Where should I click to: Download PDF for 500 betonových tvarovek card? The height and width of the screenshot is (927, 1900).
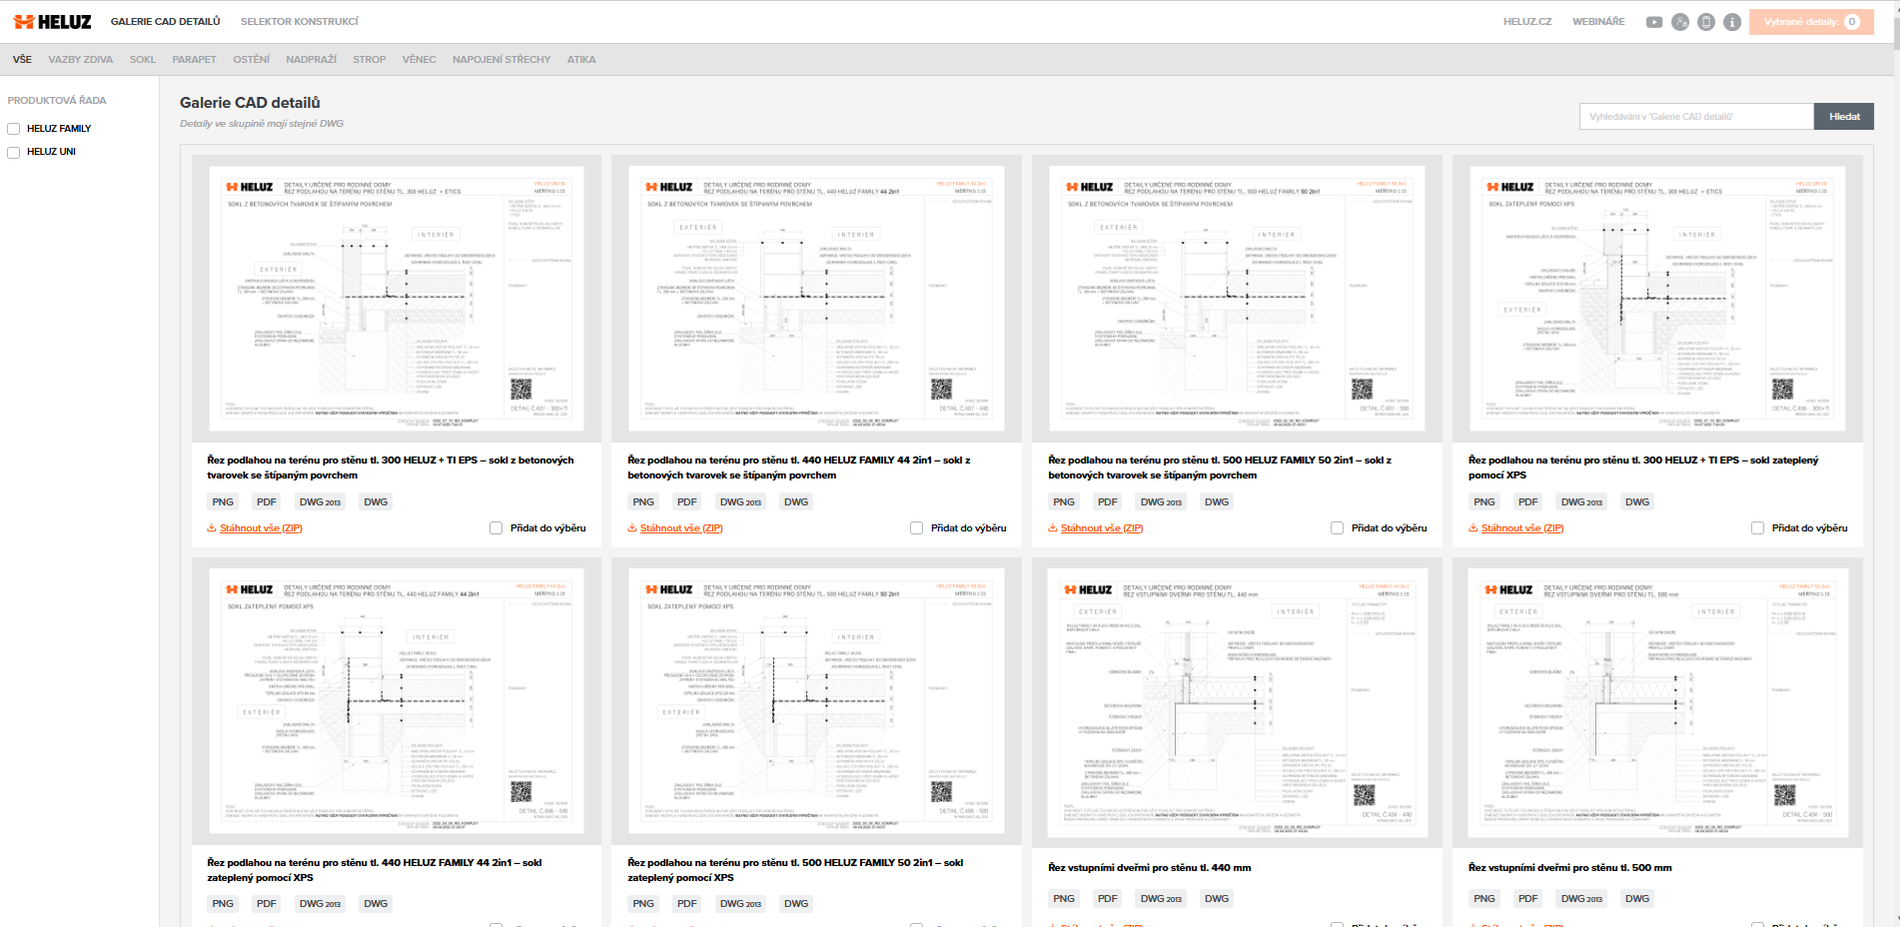[1107, 502]
